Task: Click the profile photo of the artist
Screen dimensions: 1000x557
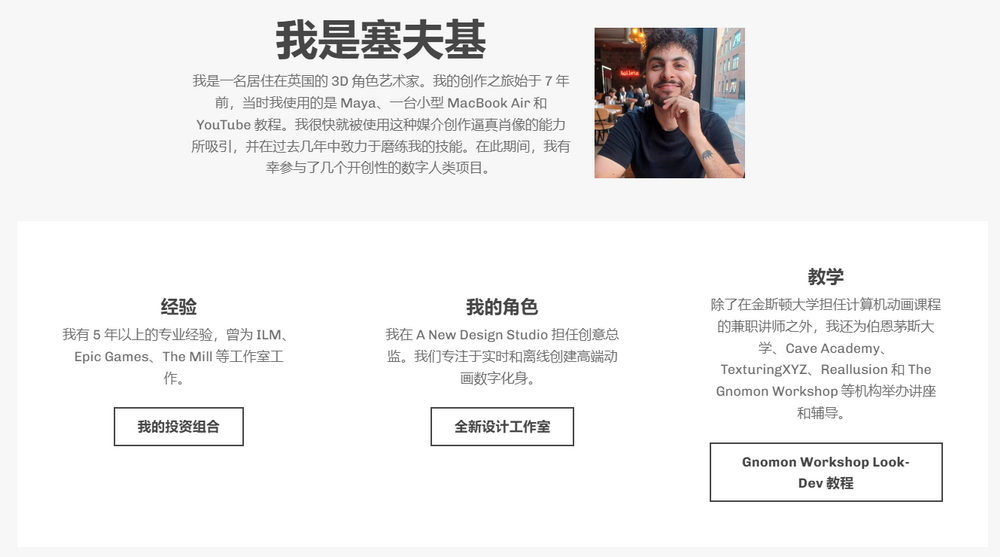Action: coord(670,103)
